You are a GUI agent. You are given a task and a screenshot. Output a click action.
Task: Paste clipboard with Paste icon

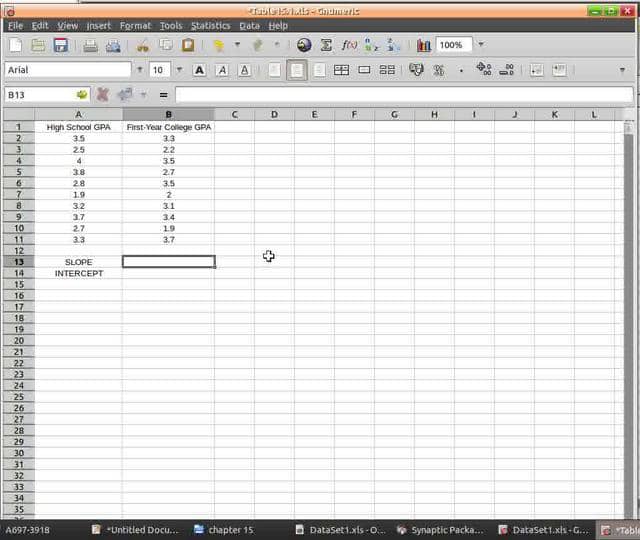(188, 45)
